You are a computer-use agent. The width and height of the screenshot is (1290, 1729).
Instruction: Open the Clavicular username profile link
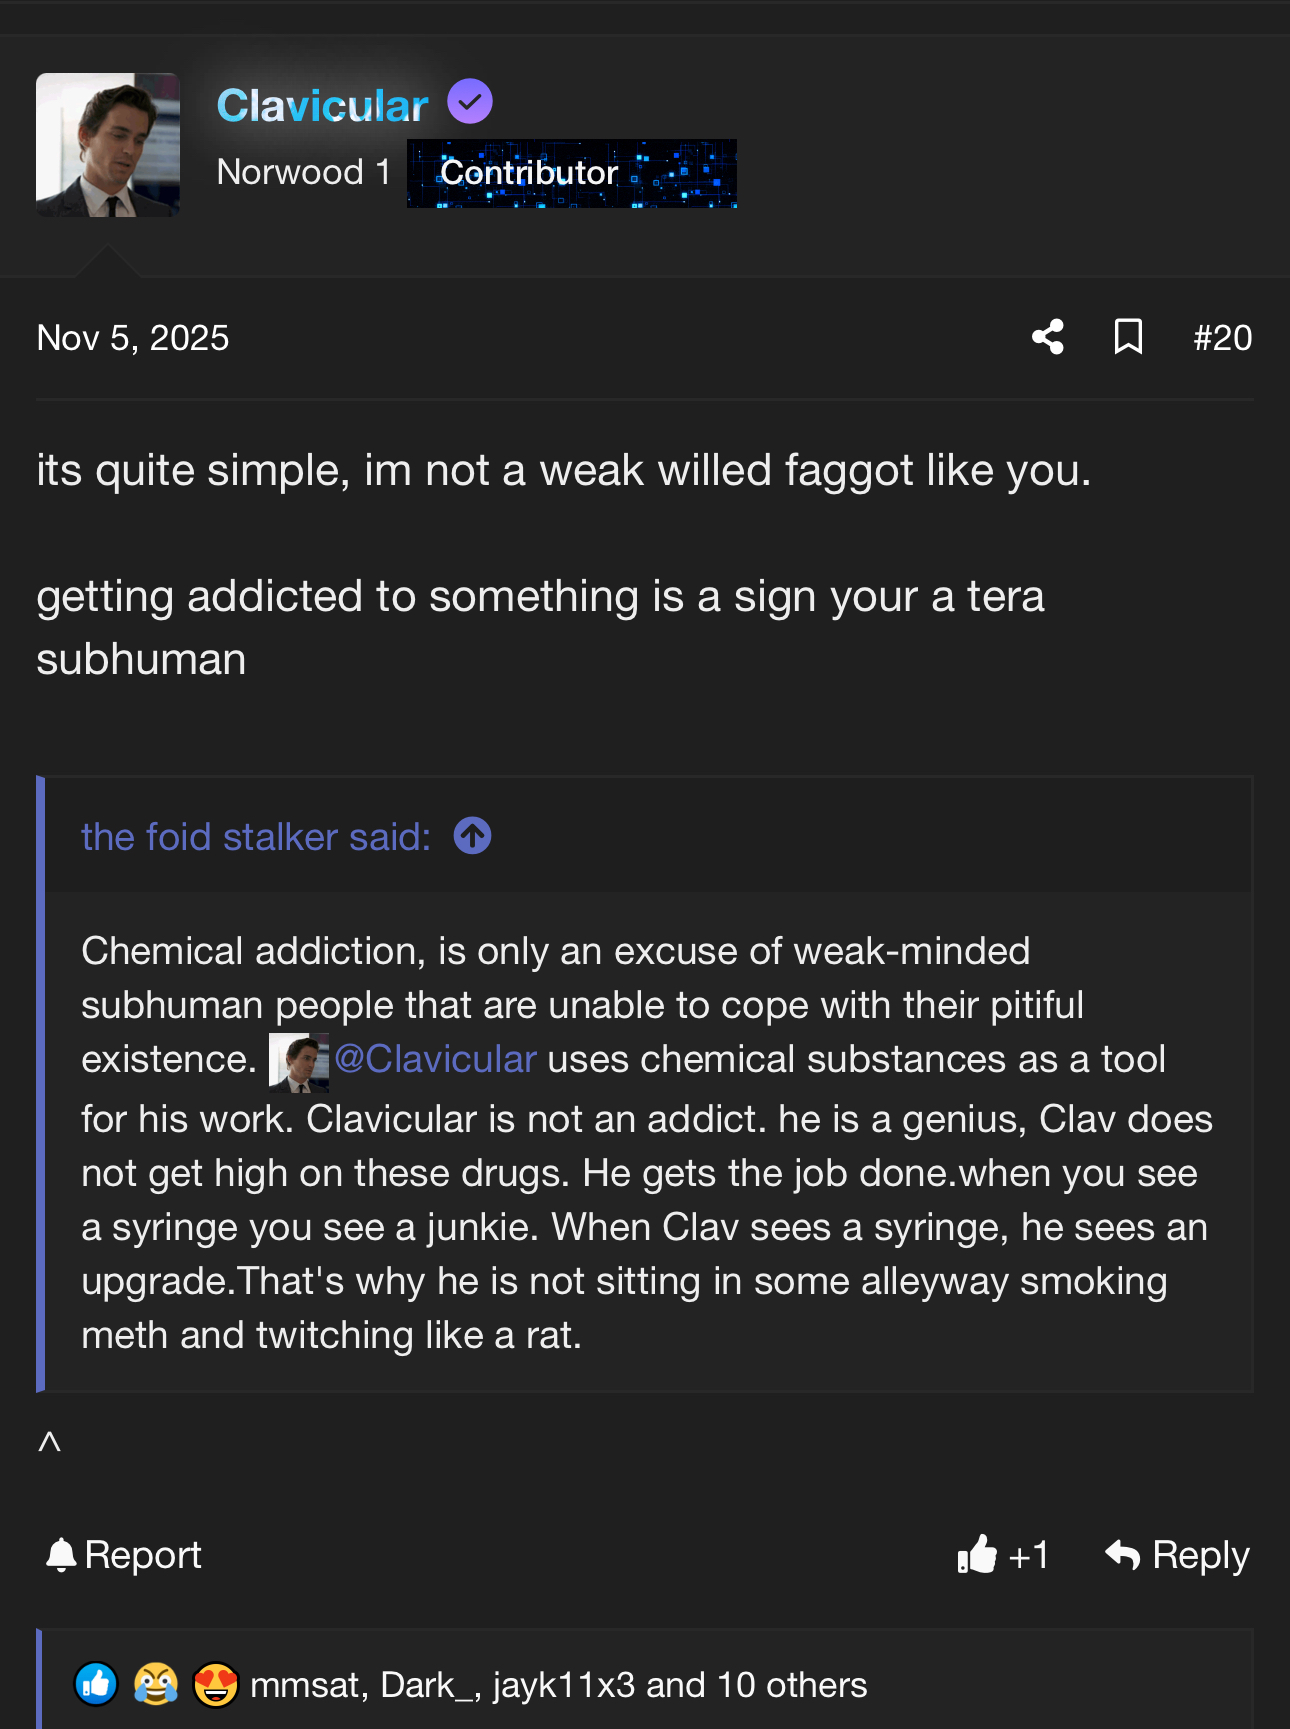[322, 106]
